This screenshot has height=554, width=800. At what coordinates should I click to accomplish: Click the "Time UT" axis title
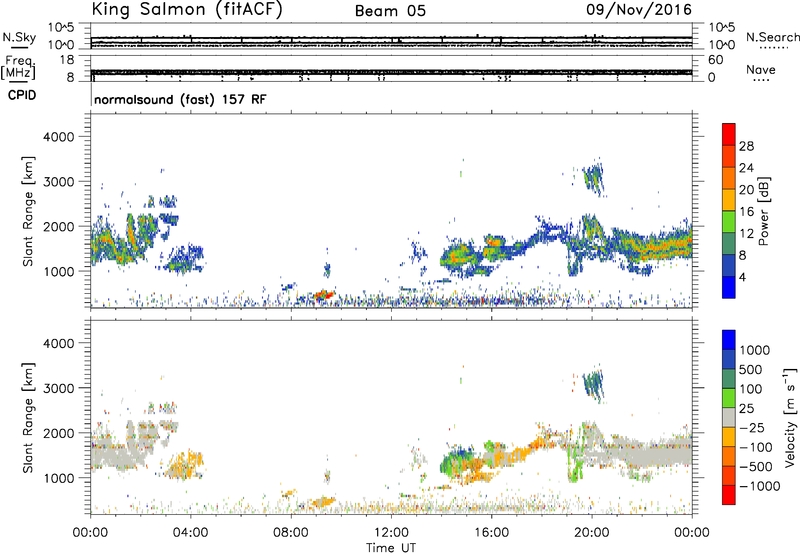click(391, 548)
